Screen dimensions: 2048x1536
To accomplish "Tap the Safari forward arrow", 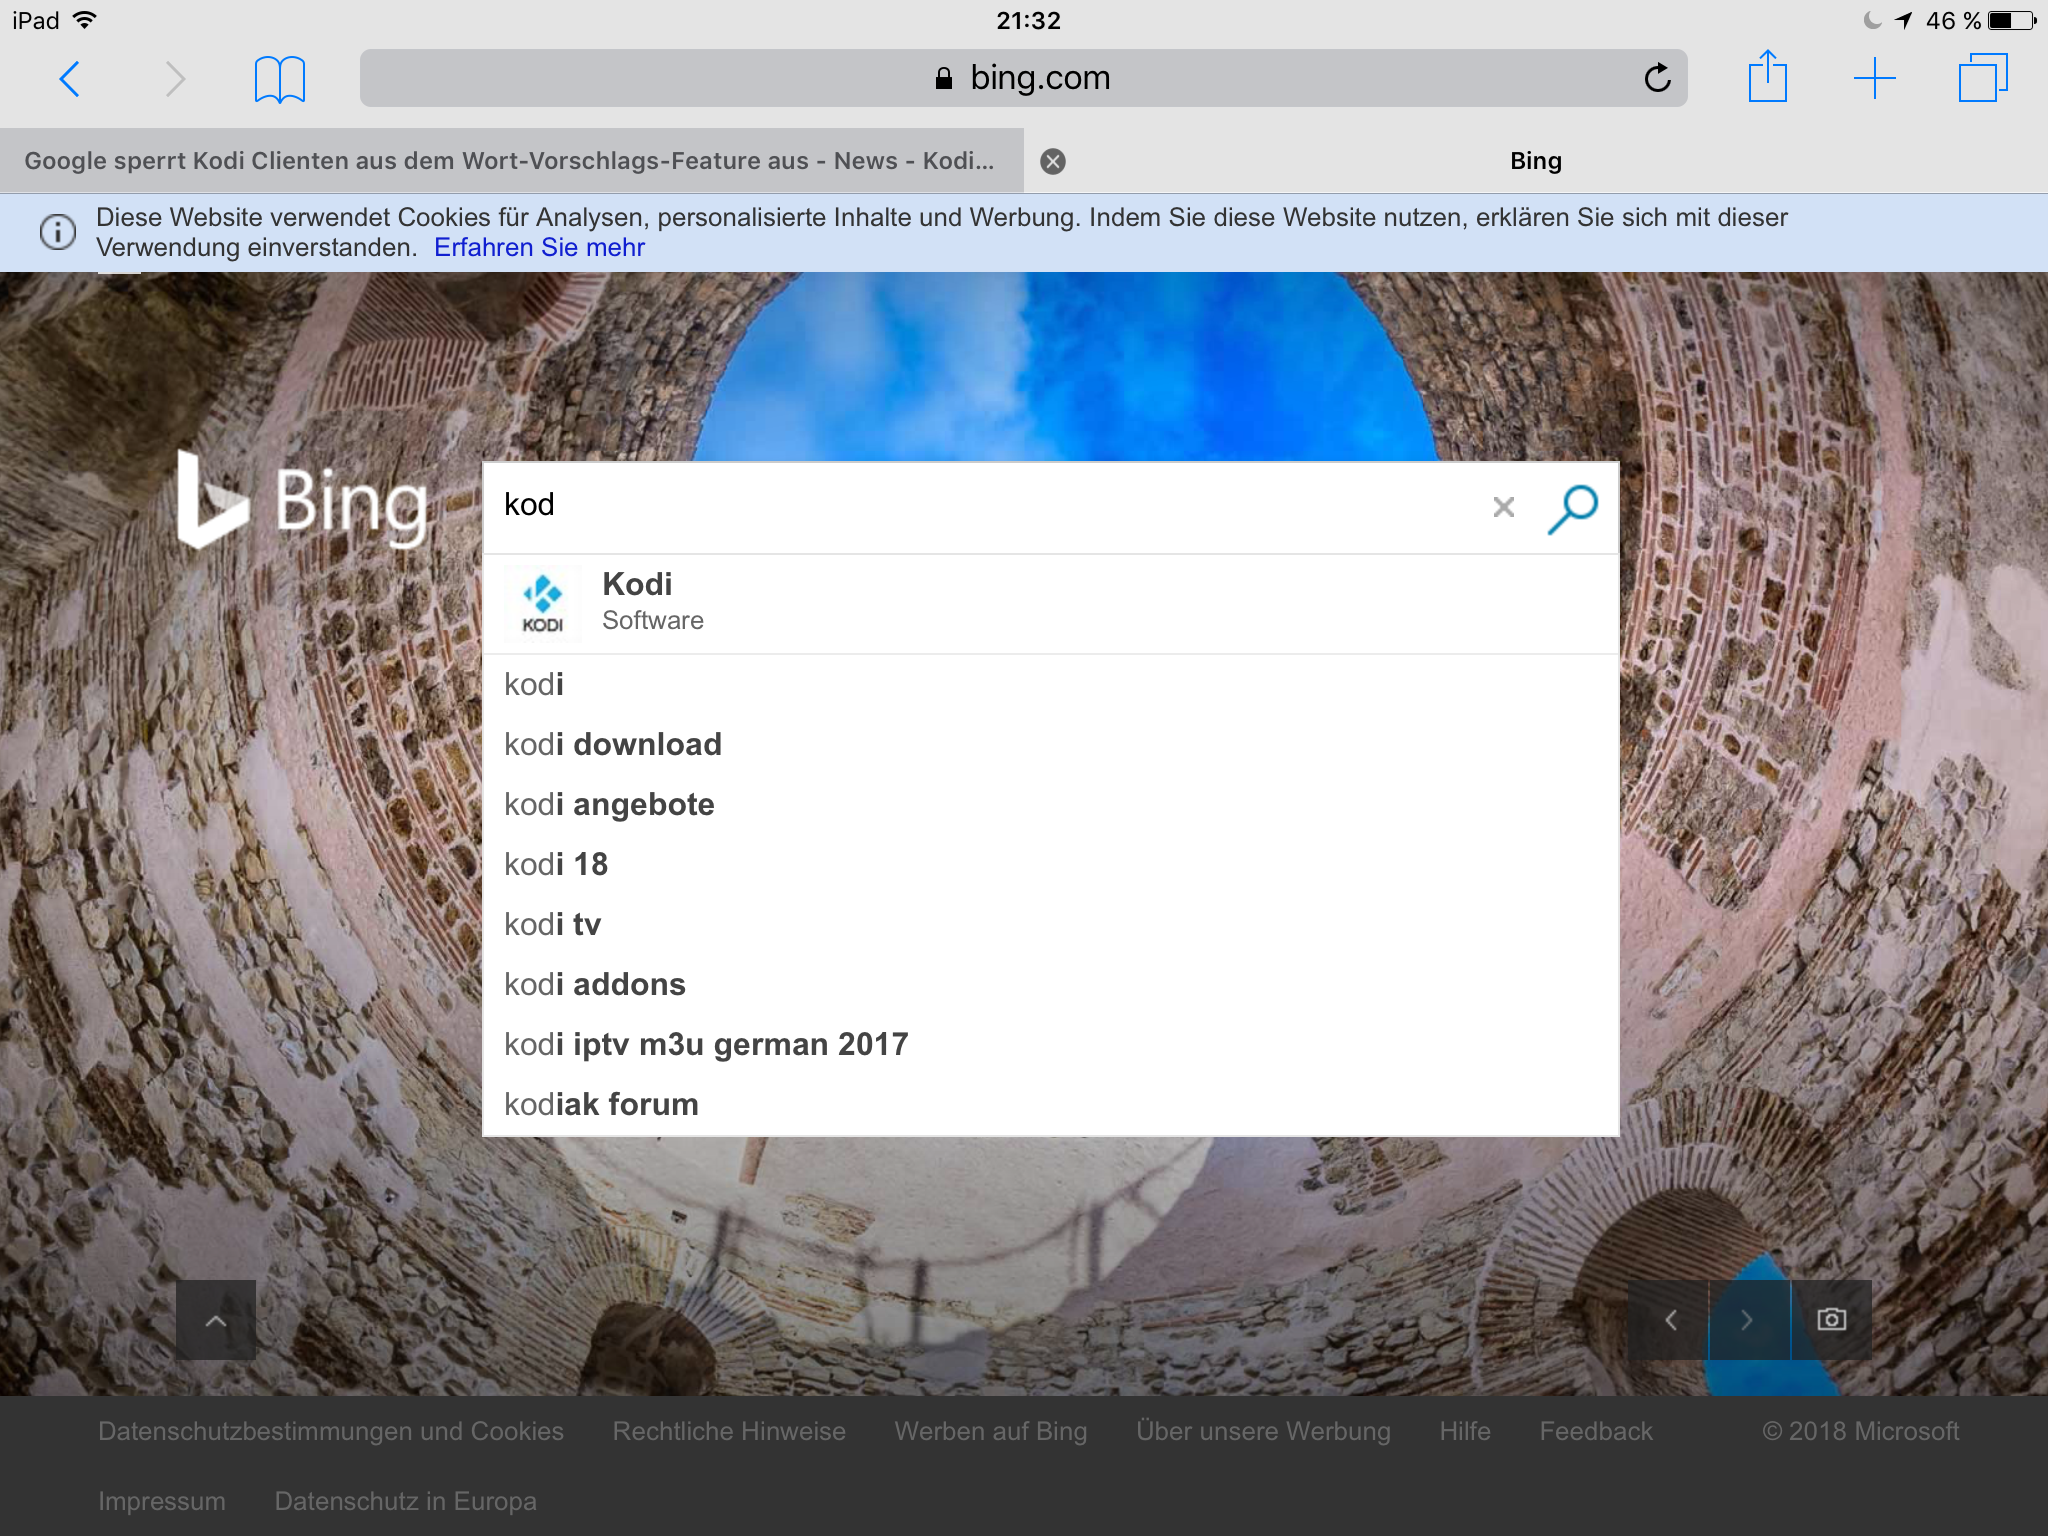I will tap(175, 78).
